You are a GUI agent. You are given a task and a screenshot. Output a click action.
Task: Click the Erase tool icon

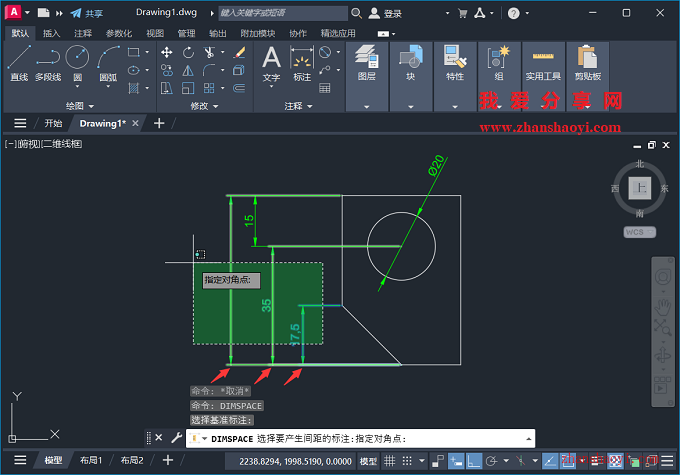(239, 52)
